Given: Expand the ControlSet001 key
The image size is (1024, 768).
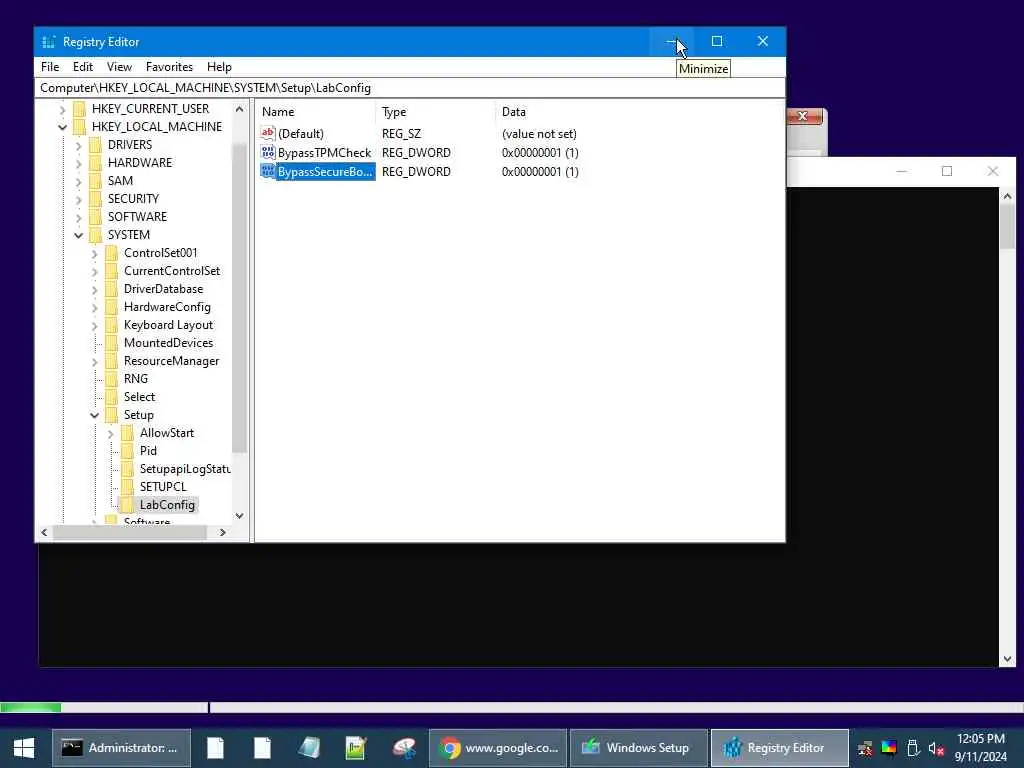Looking at the screenshot, I should (x=95, y=253).
